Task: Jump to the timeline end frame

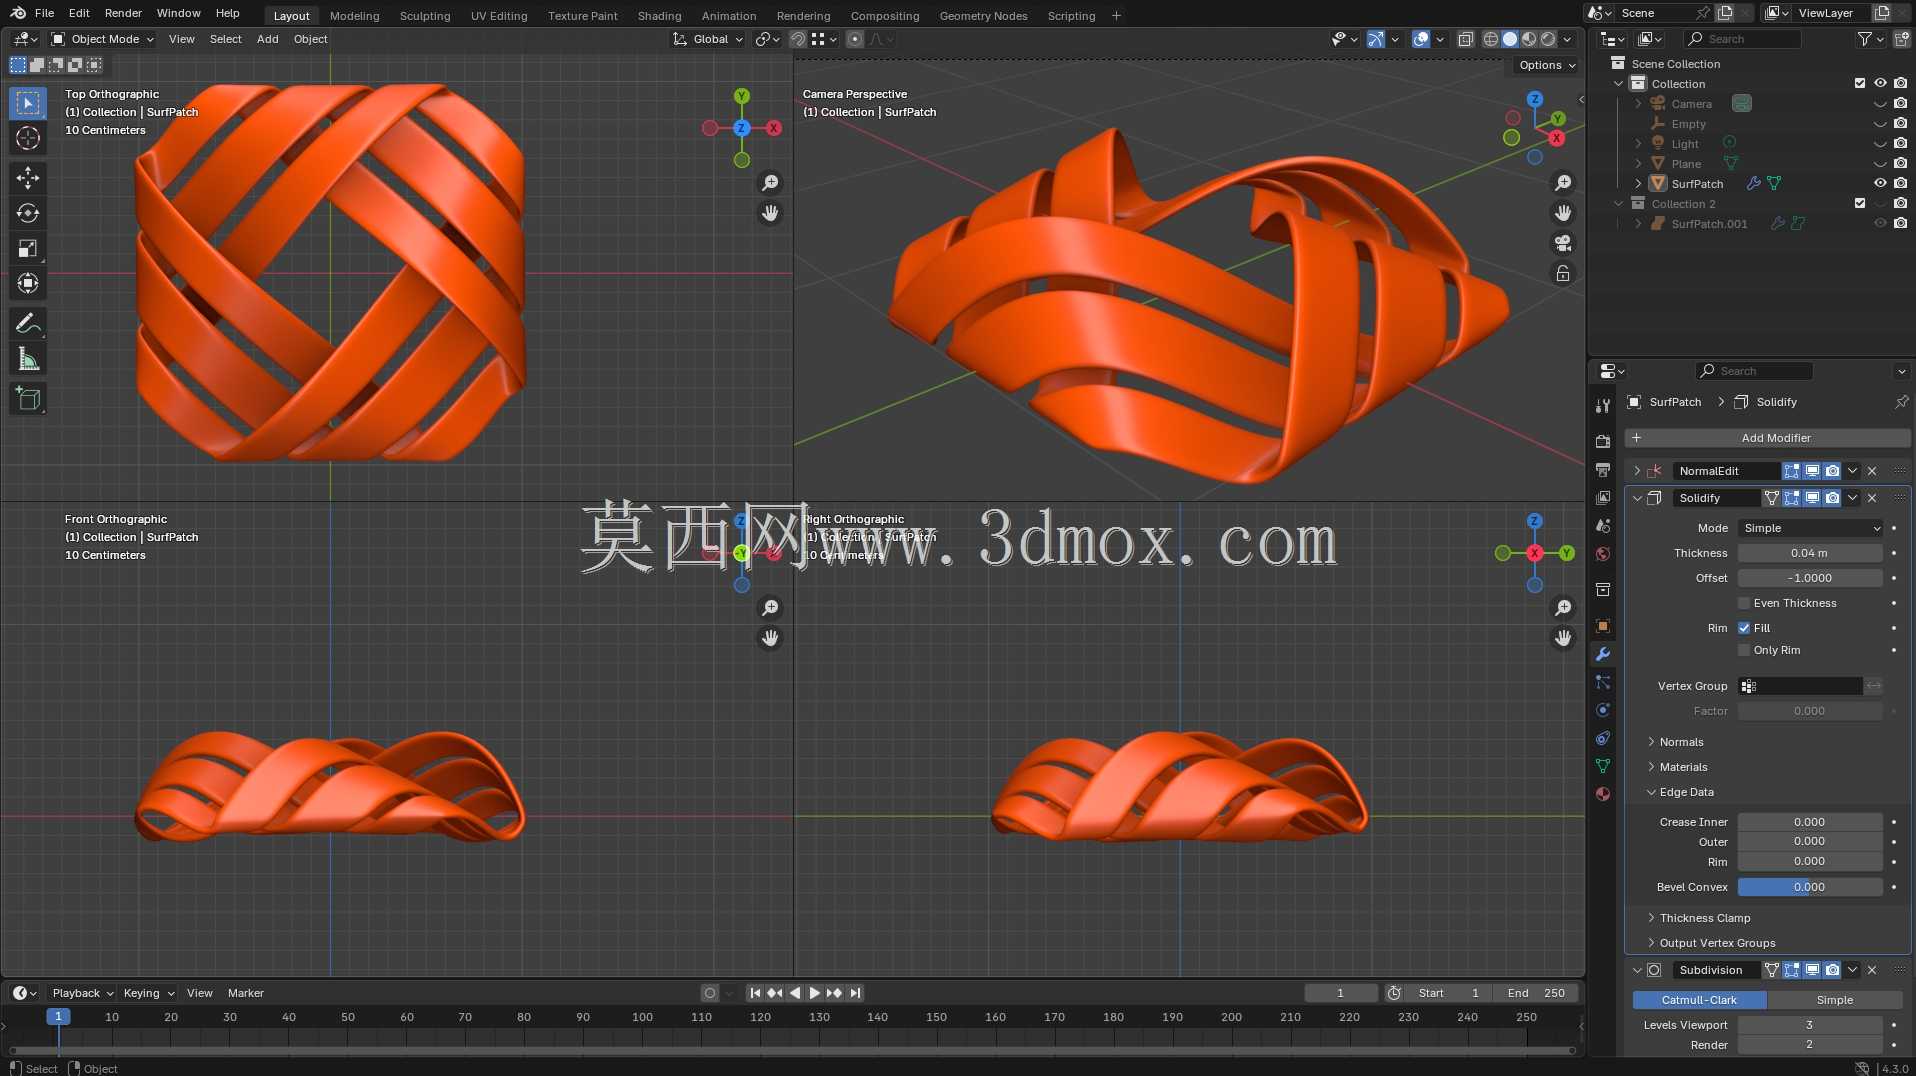Action: coord(855,993)
